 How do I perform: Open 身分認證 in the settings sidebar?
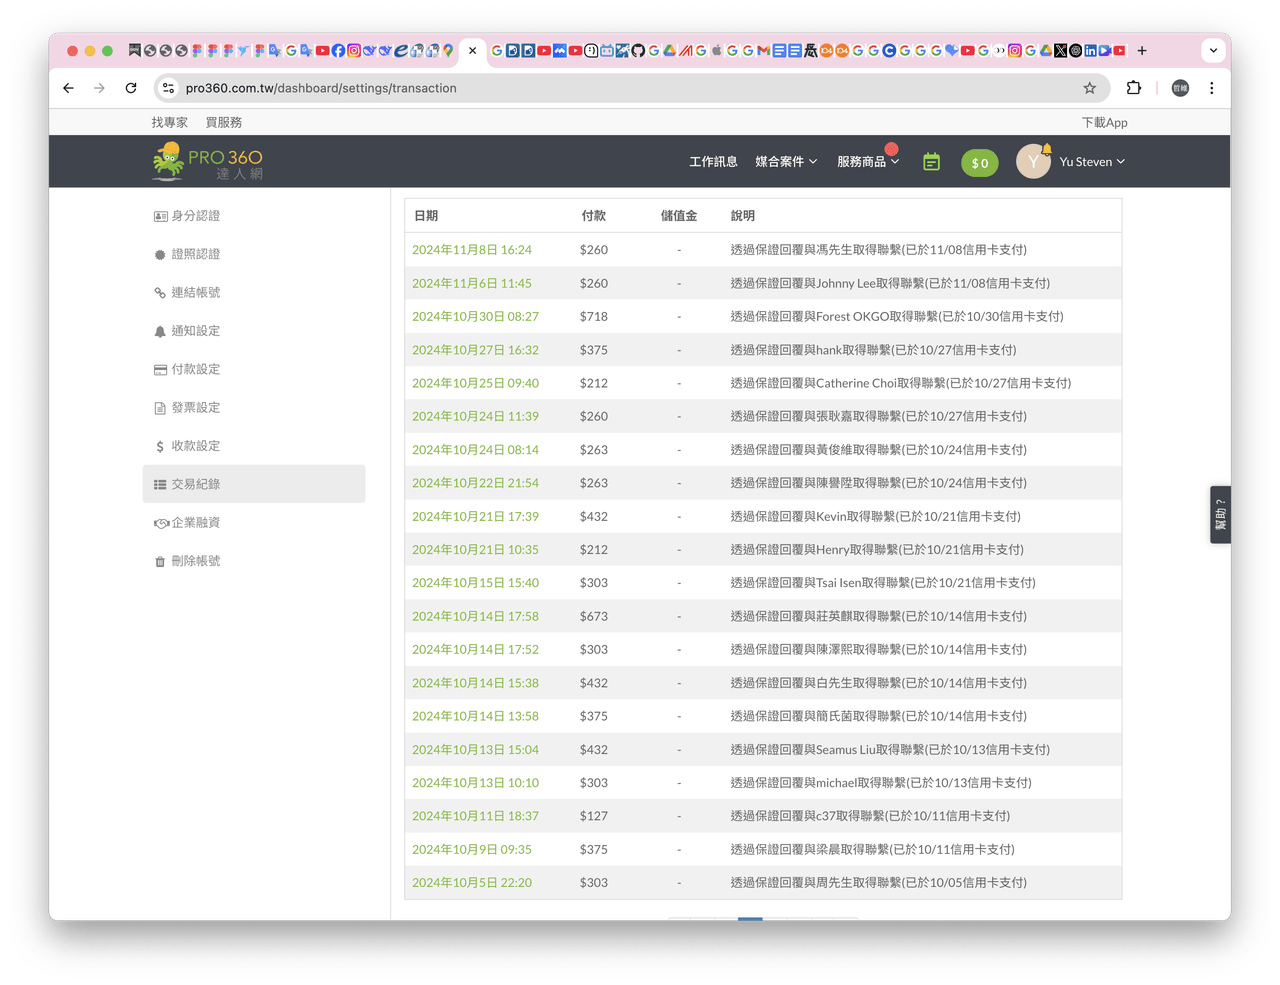[x=187, y=216]
